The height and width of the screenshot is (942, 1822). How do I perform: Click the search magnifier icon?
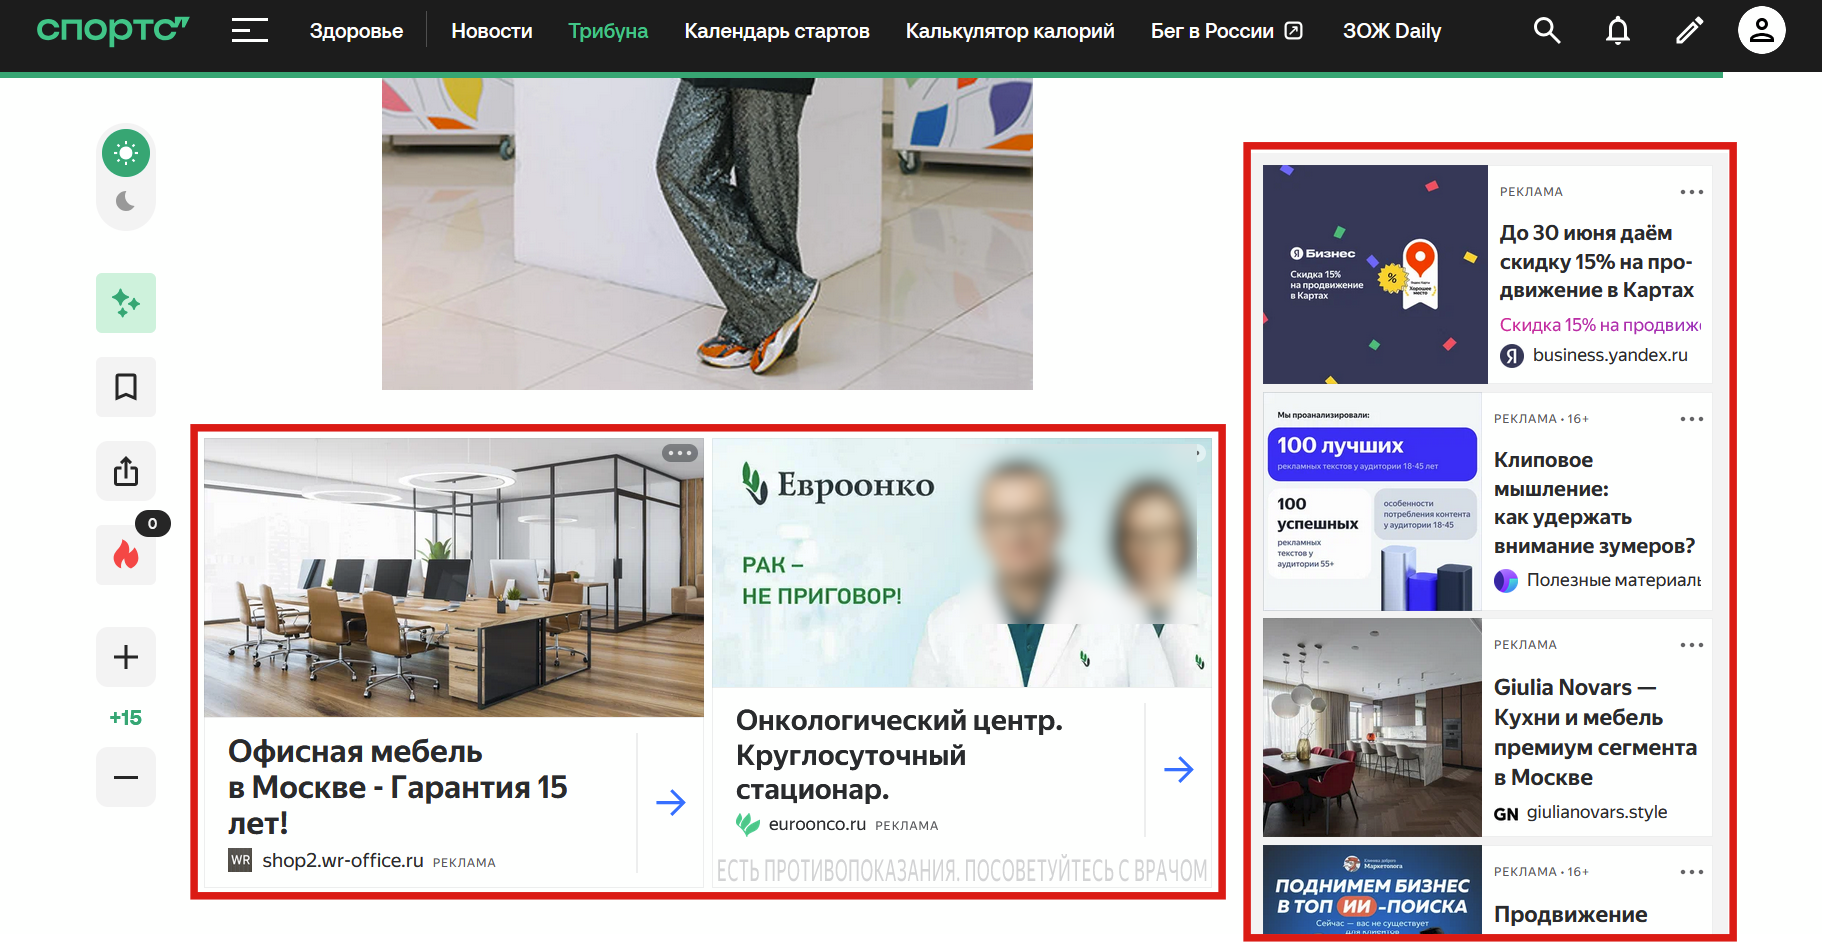pos(1547,30)
